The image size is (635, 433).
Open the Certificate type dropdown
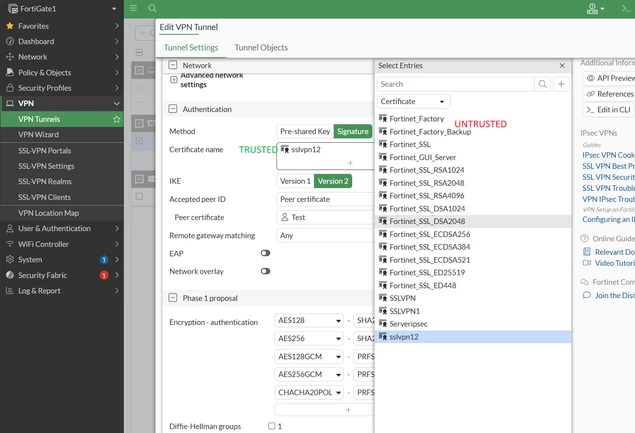(413, 101)
